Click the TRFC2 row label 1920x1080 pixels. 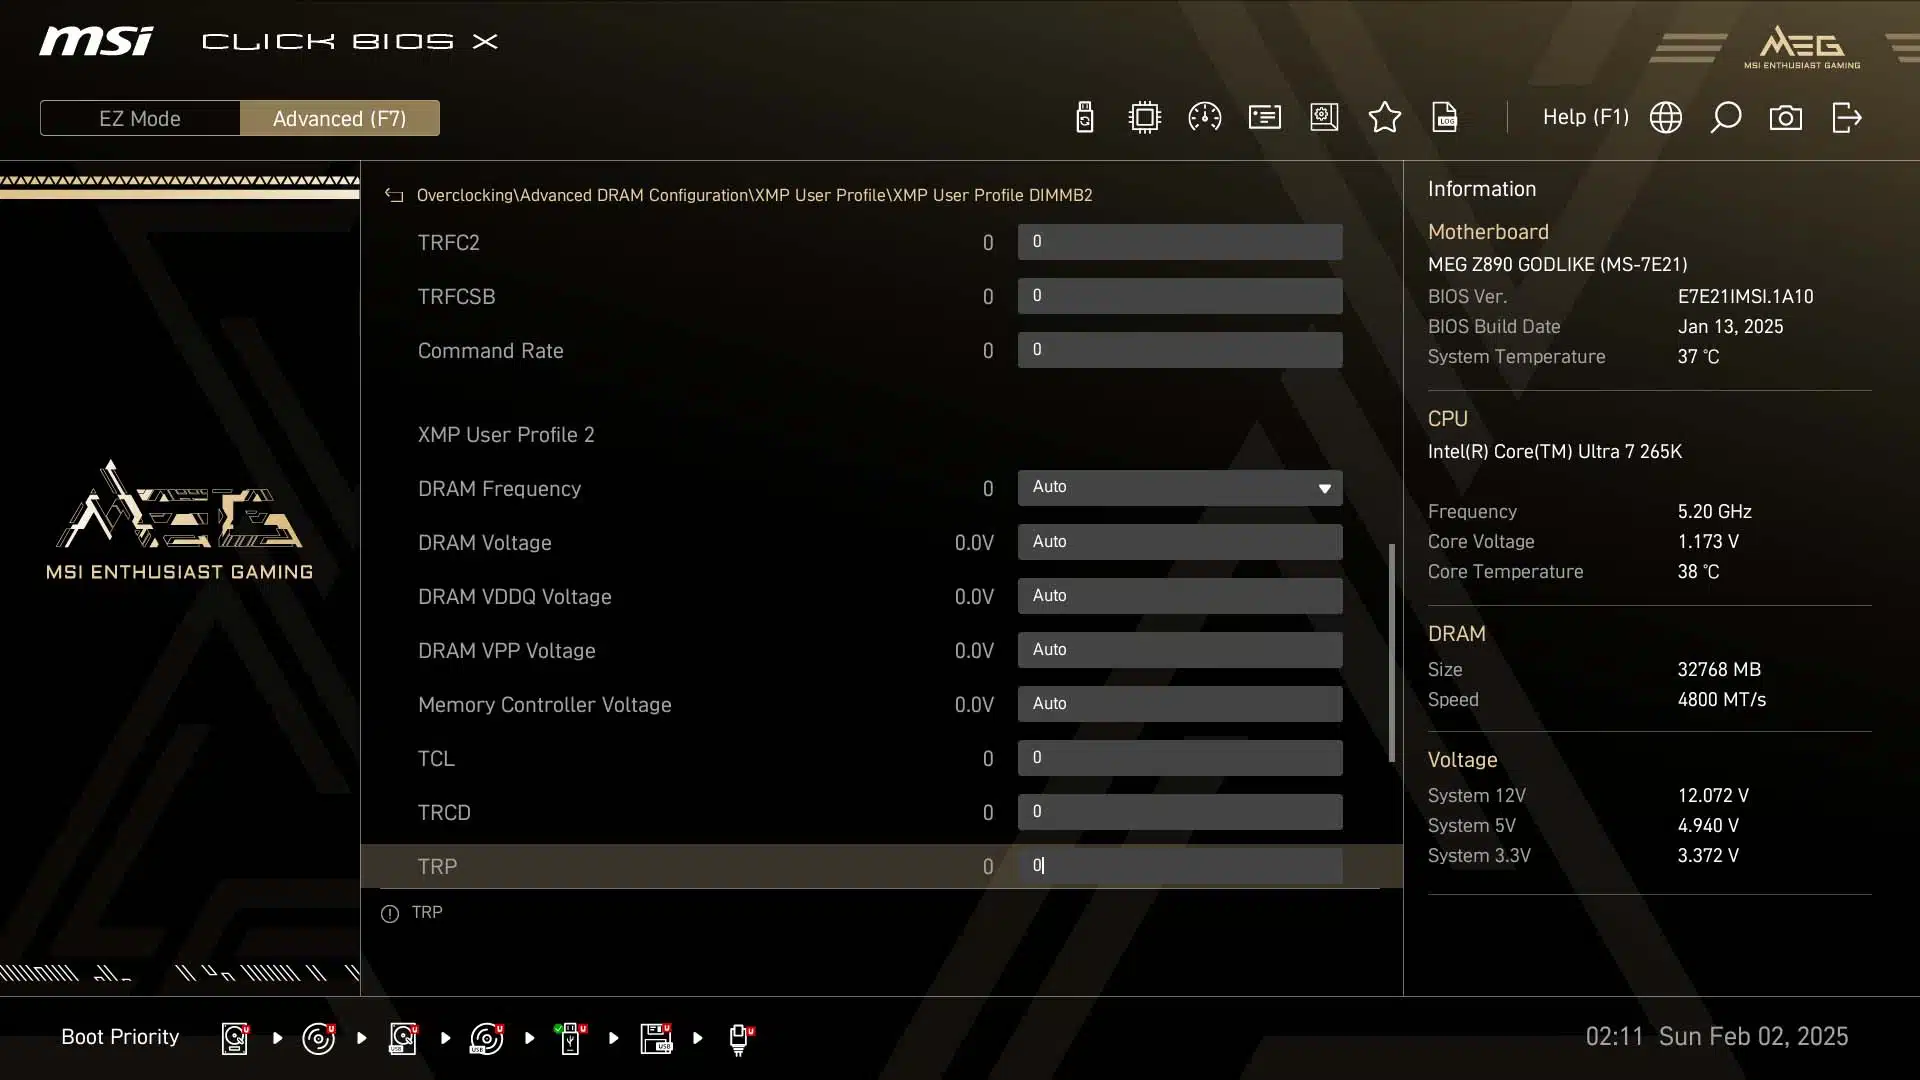pyautogui.click(x=448, y=243)
